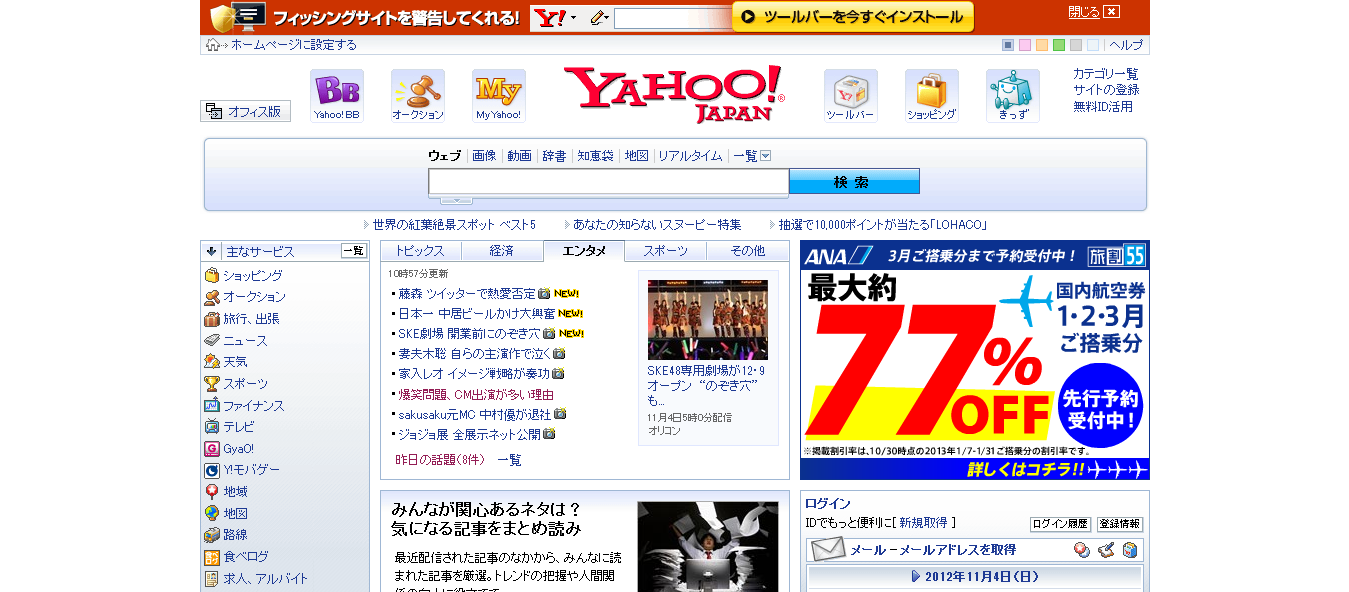Click 一覧 button beside 主なサービス

click(354, 251)
